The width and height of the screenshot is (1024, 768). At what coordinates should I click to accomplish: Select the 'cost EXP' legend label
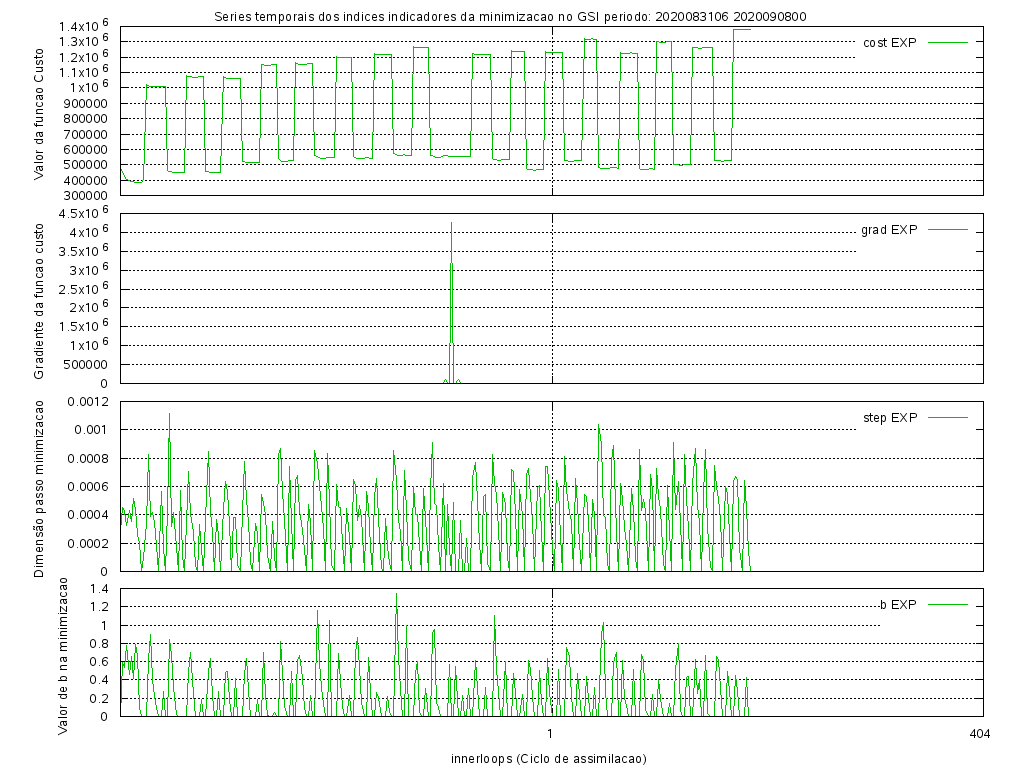click(889, 42)
